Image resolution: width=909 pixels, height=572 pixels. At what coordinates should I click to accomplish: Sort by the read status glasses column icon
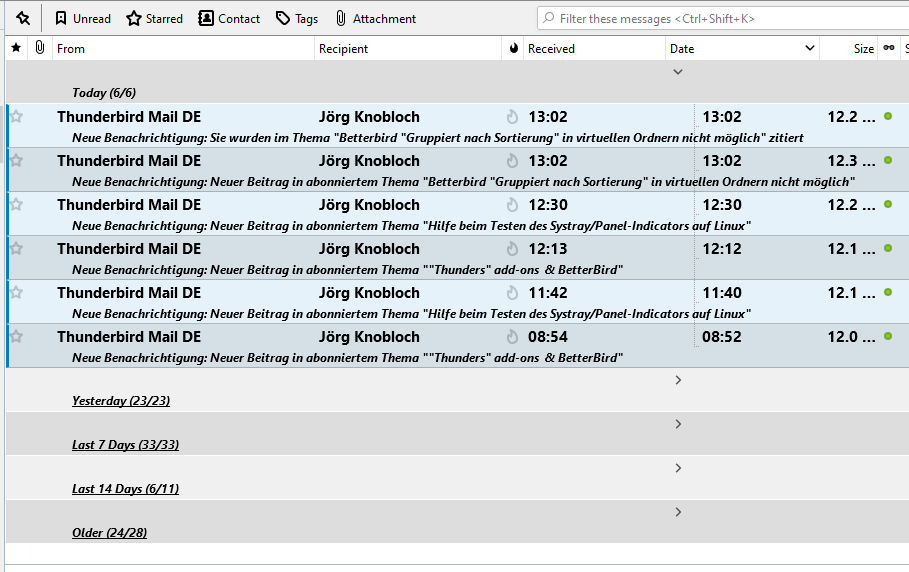click(889, 48)
